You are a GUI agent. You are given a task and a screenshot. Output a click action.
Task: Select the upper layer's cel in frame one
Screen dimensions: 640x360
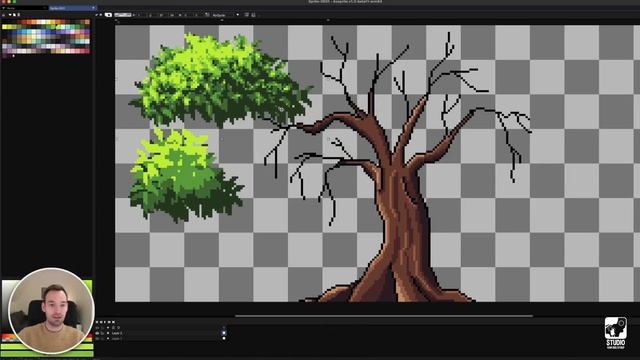tap(224, 333)
